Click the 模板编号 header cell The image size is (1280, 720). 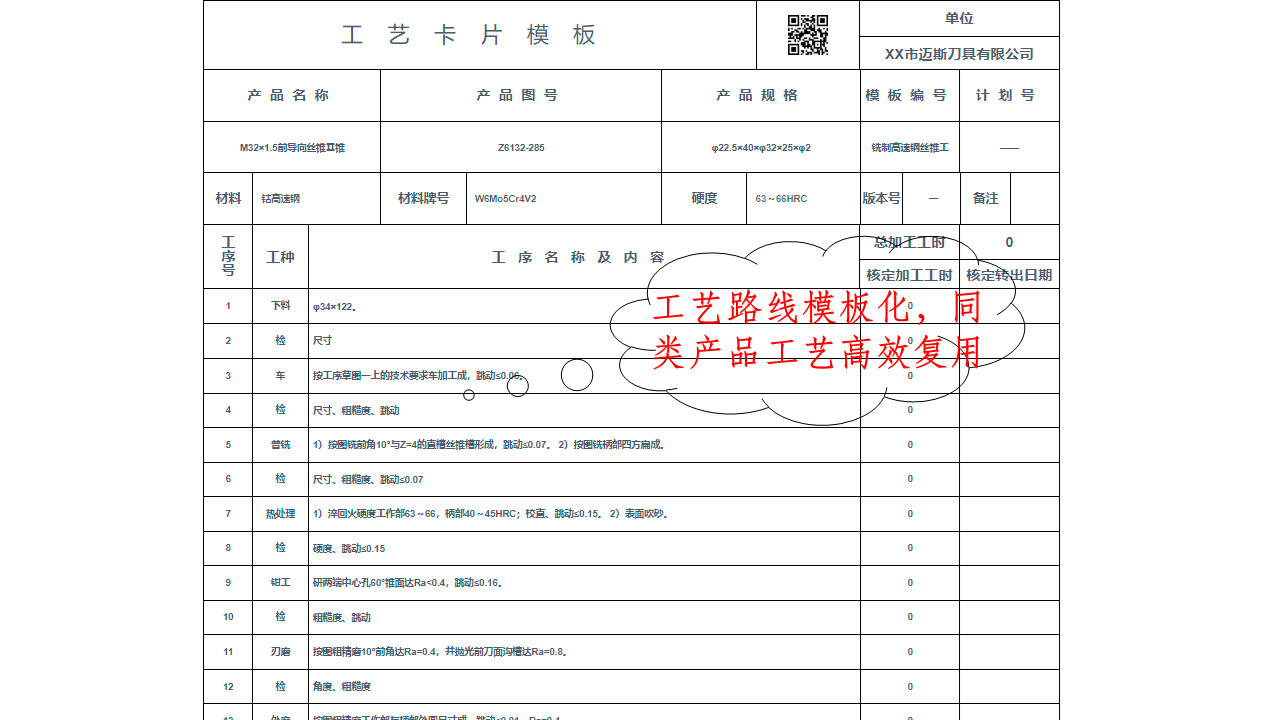point(909,95)
